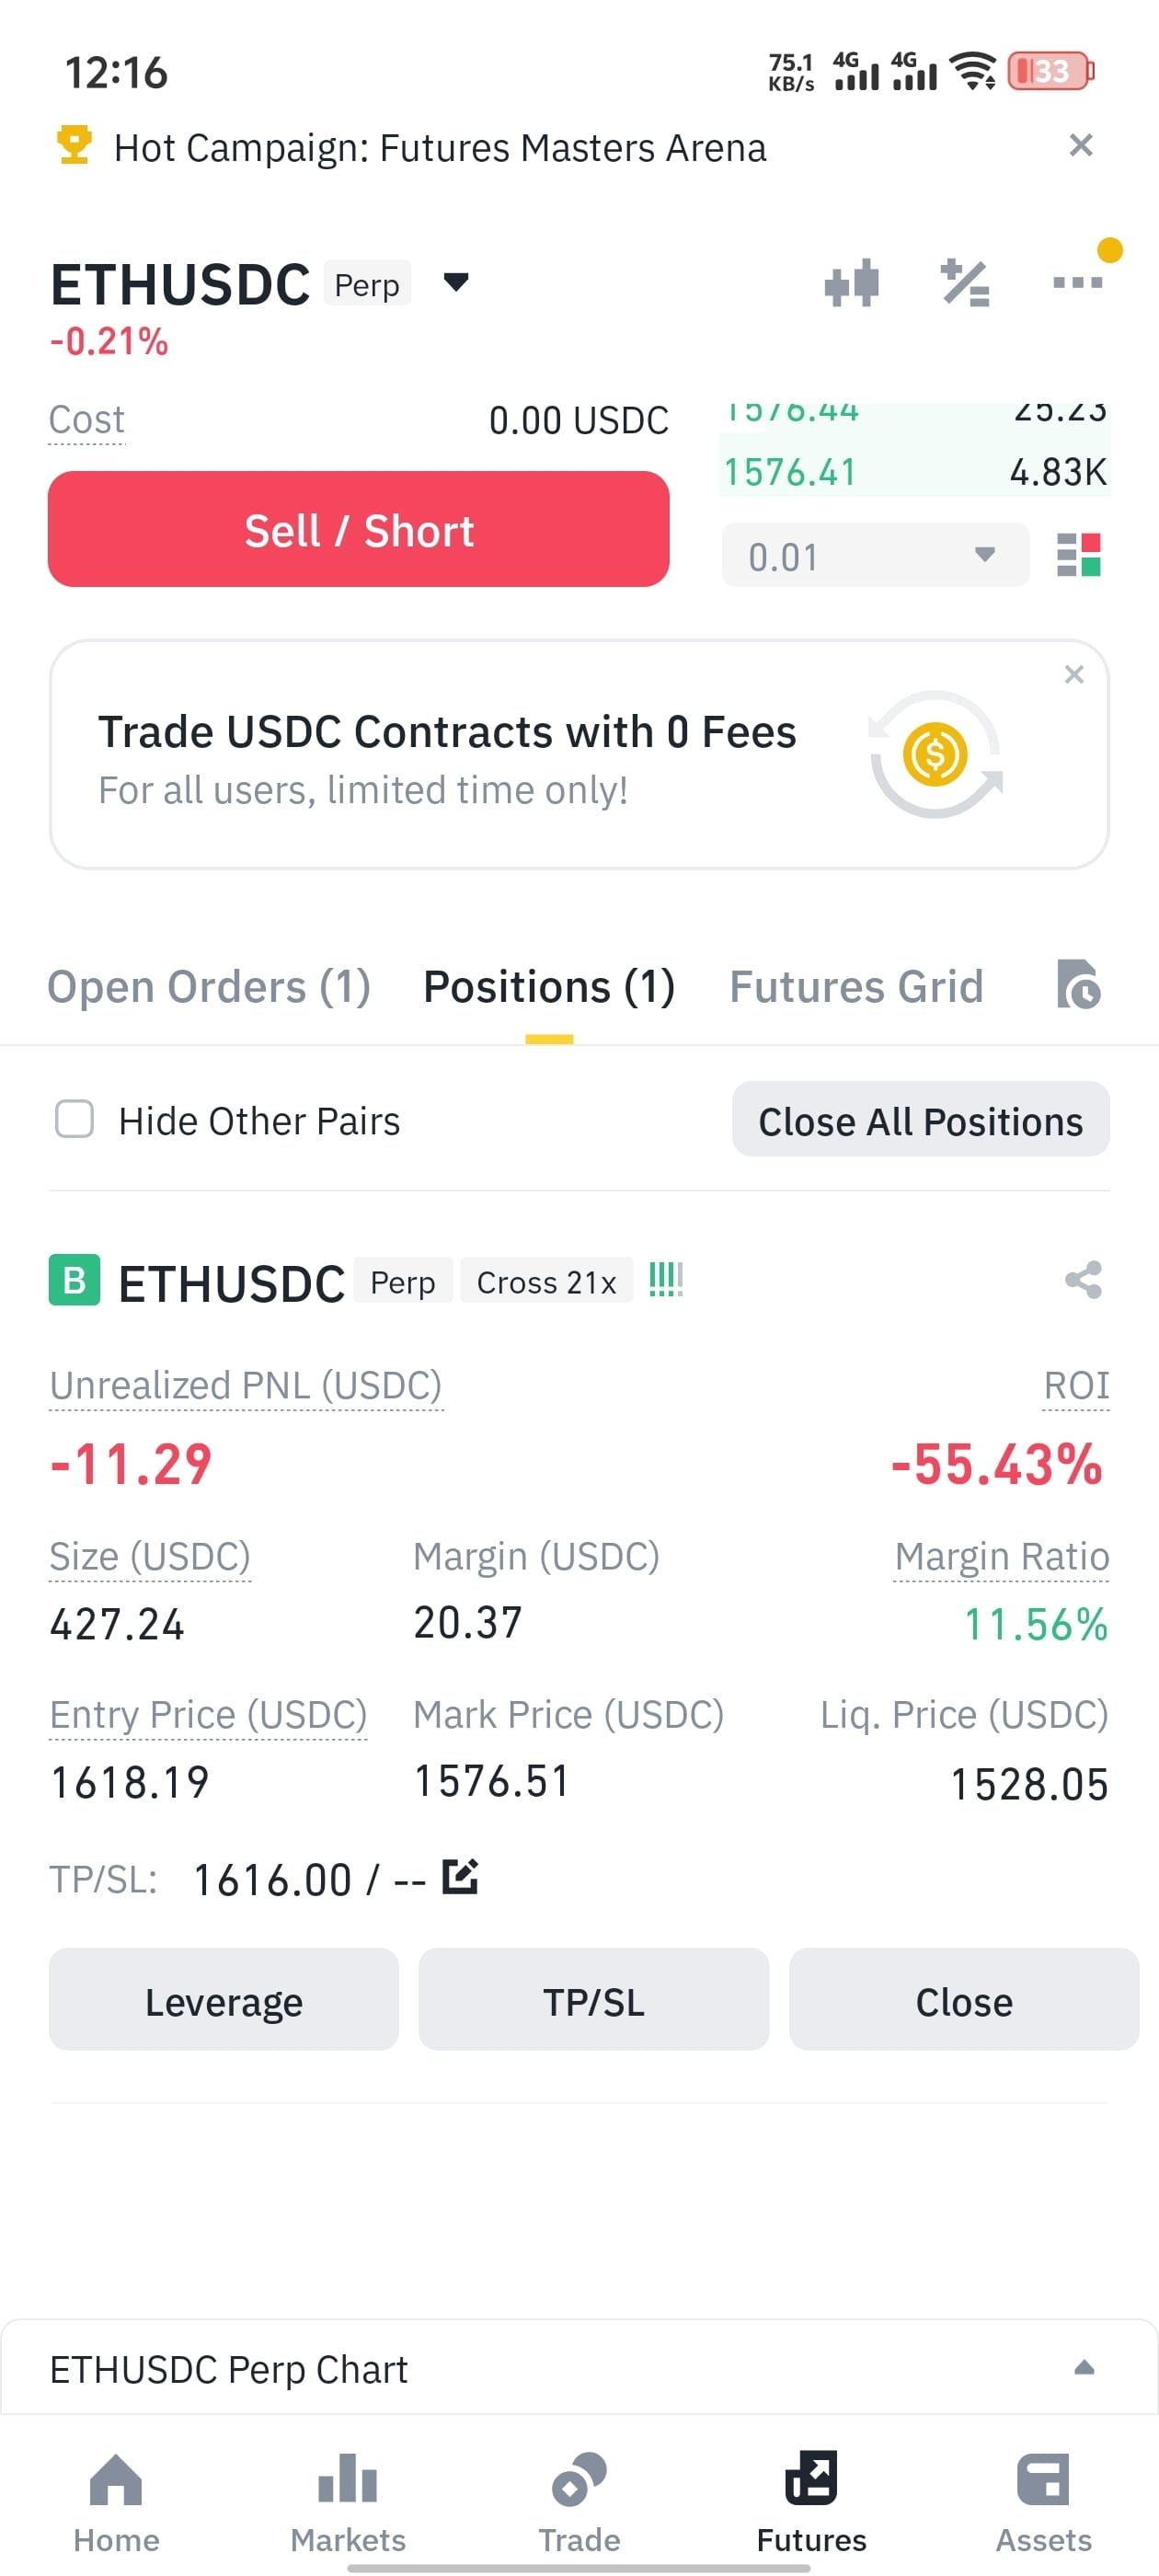Open the 0.01 price precision dropdown
Screen dimensions: 1159x2576
[875, 555]
